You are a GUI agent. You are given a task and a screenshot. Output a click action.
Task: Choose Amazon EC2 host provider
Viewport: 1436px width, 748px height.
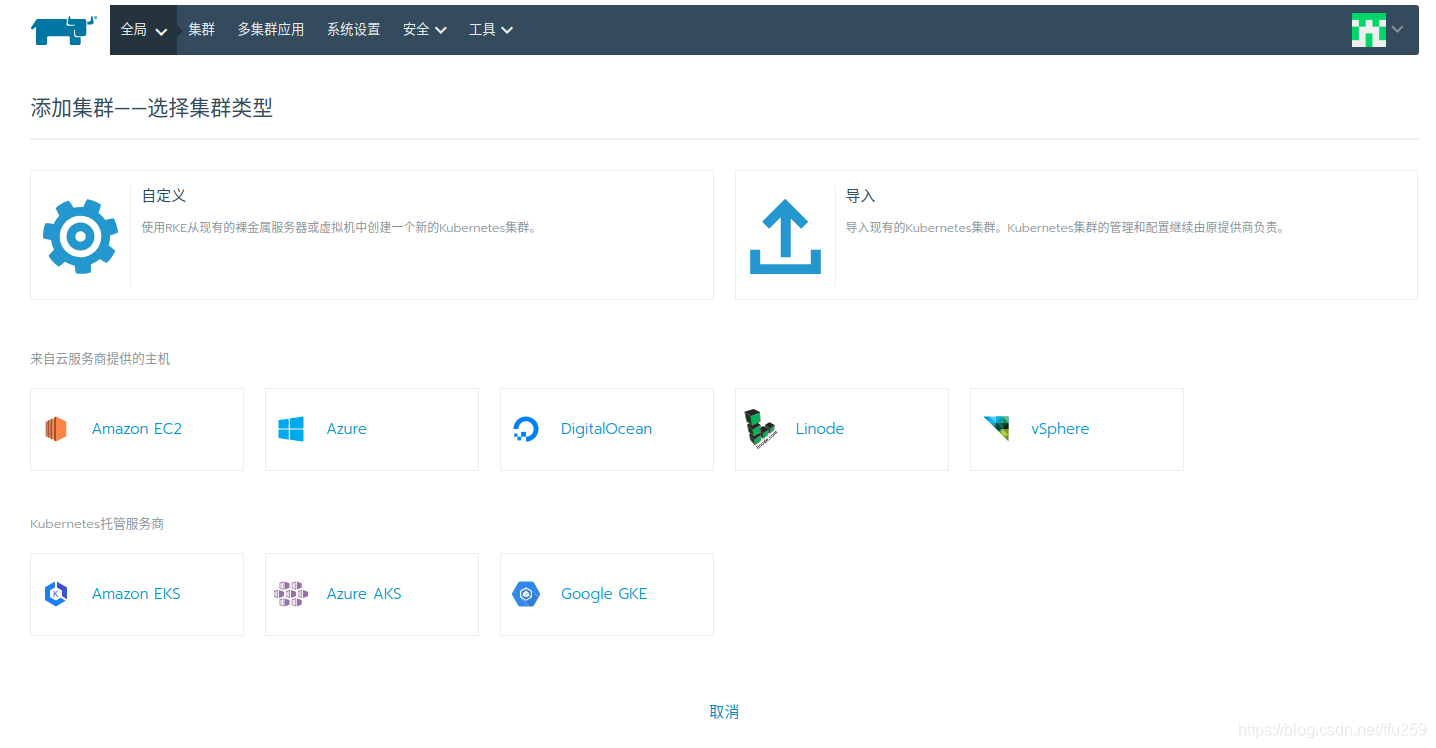coord(137,429)
